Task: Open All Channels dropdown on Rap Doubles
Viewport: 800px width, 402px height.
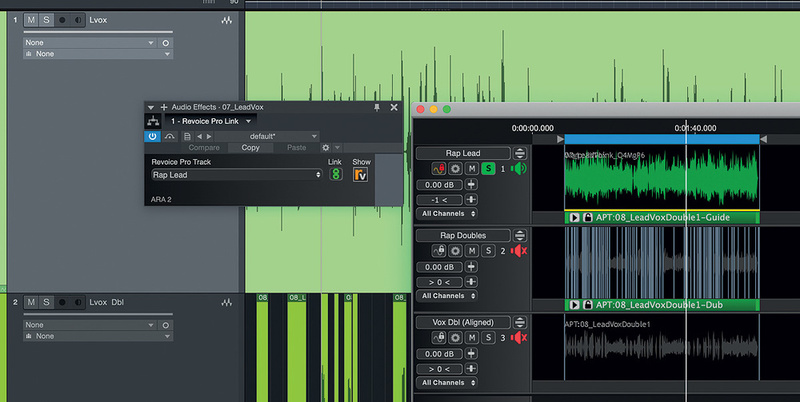Action: [447, 297]
